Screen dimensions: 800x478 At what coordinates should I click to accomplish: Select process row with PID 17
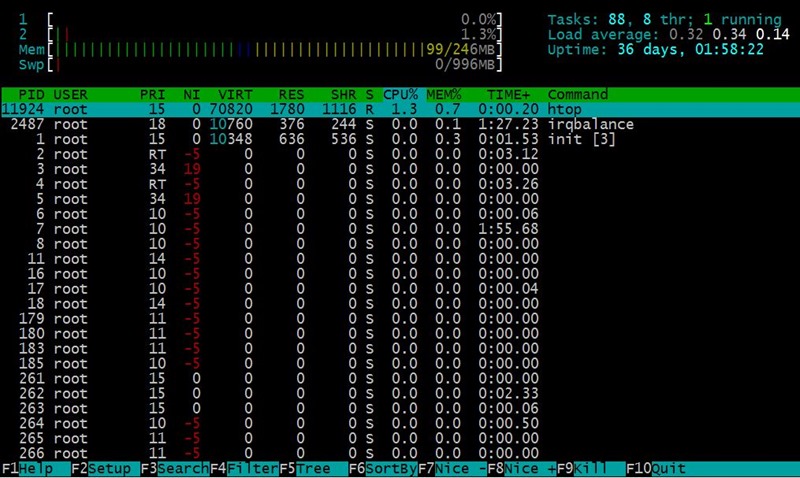pyautogui.click(x=400, y=289)
